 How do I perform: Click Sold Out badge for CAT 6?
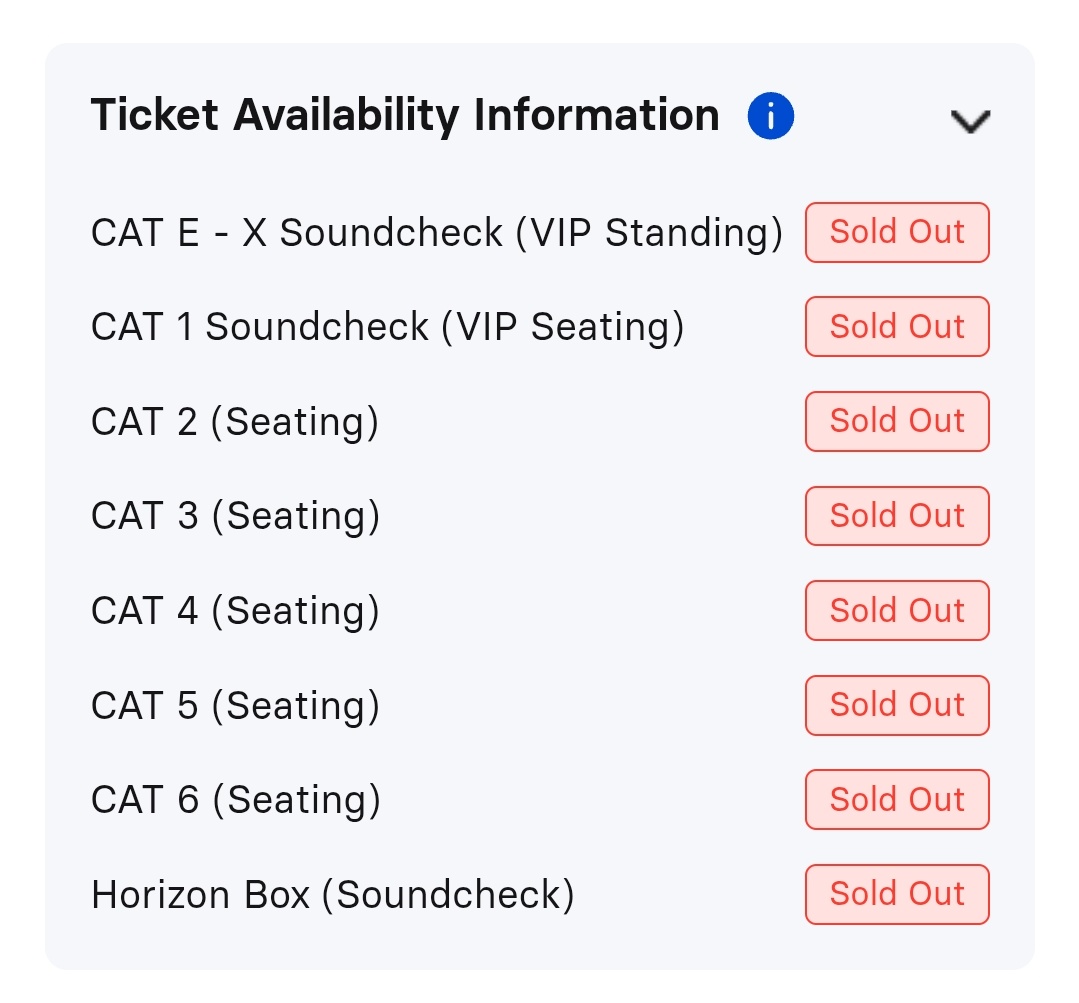pyautogui.click(x=897, y=800)
